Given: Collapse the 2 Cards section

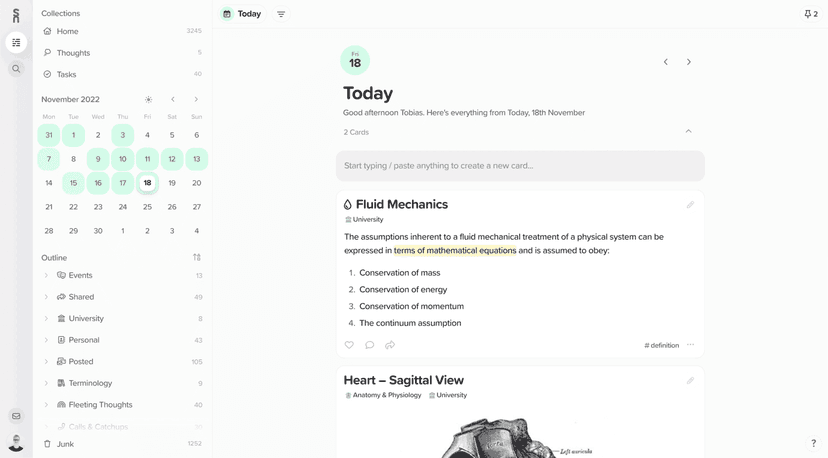Looking at the screenshot, I should point(688,132).
